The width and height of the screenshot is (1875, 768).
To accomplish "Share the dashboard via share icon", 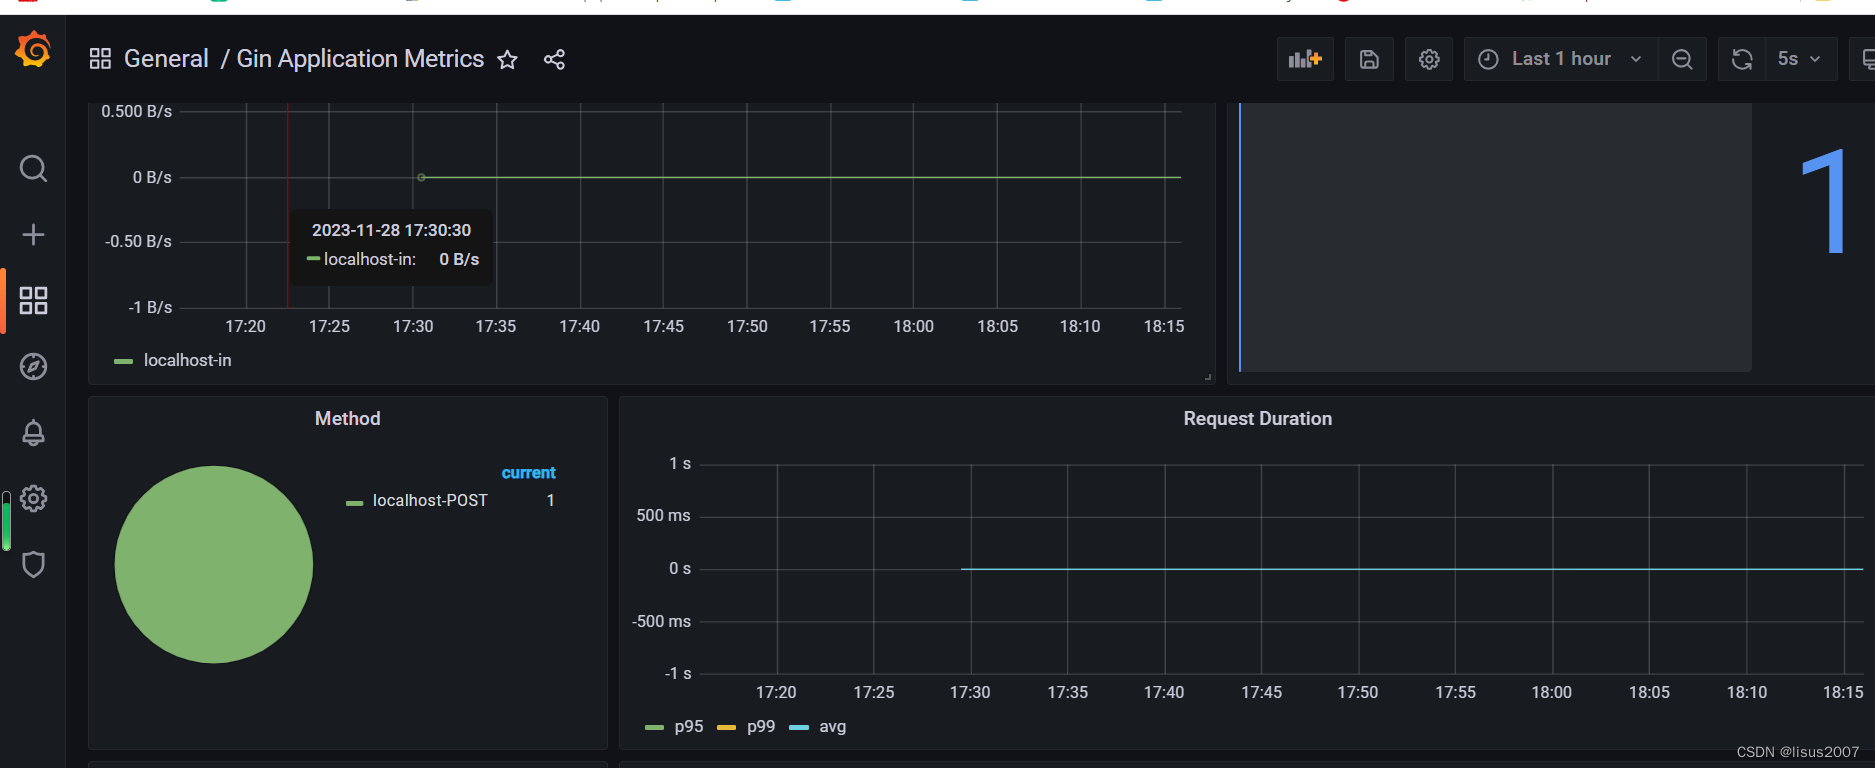I will (554, 60).
